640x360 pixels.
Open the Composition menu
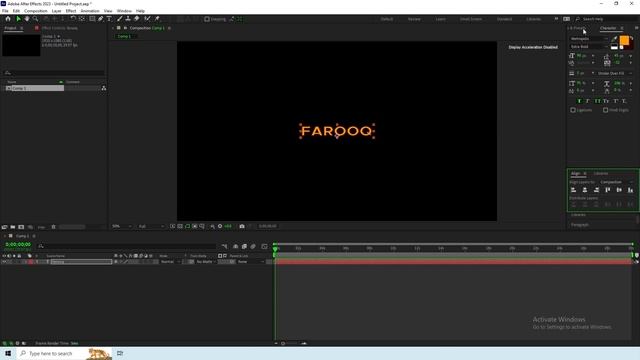(x=36, y=11)
